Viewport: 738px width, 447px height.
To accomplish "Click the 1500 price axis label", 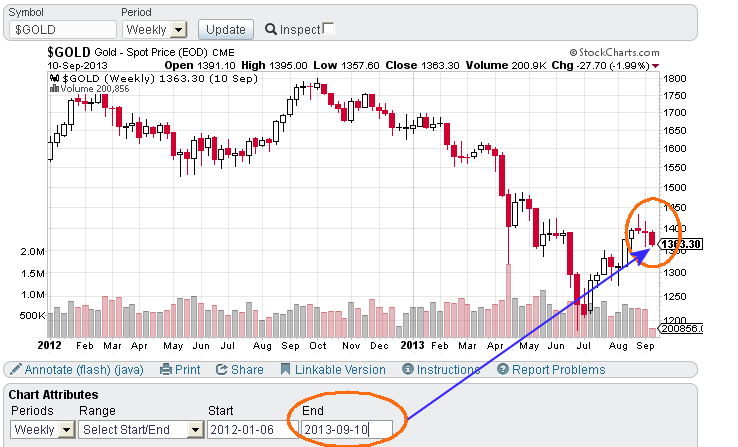I will [675, 187].
